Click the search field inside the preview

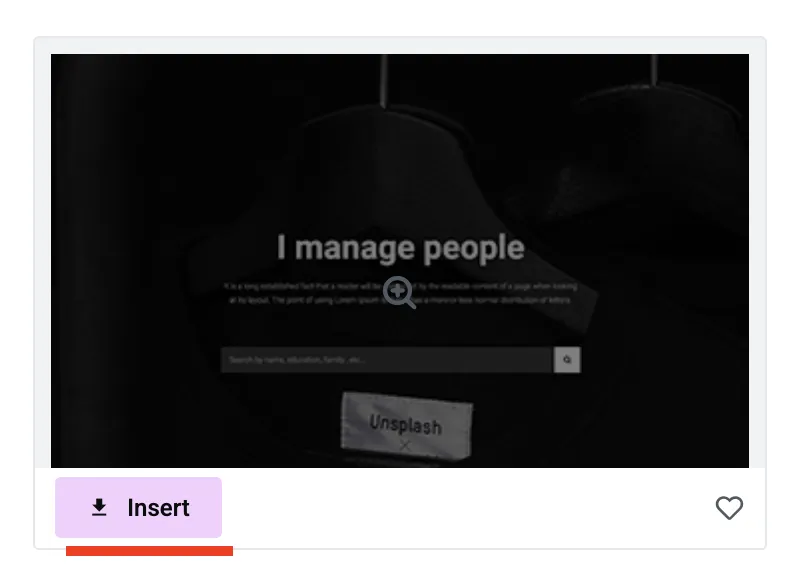click(387, 360)
